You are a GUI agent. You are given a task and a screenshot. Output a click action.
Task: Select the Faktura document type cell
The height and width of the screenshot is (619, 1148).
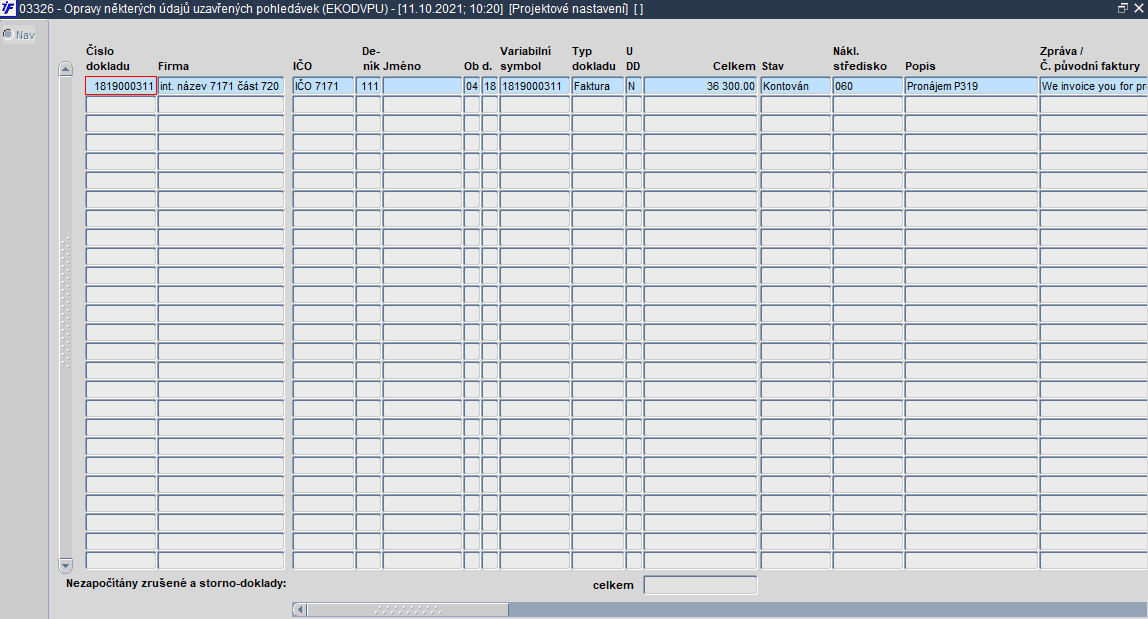tap(597, 86)
